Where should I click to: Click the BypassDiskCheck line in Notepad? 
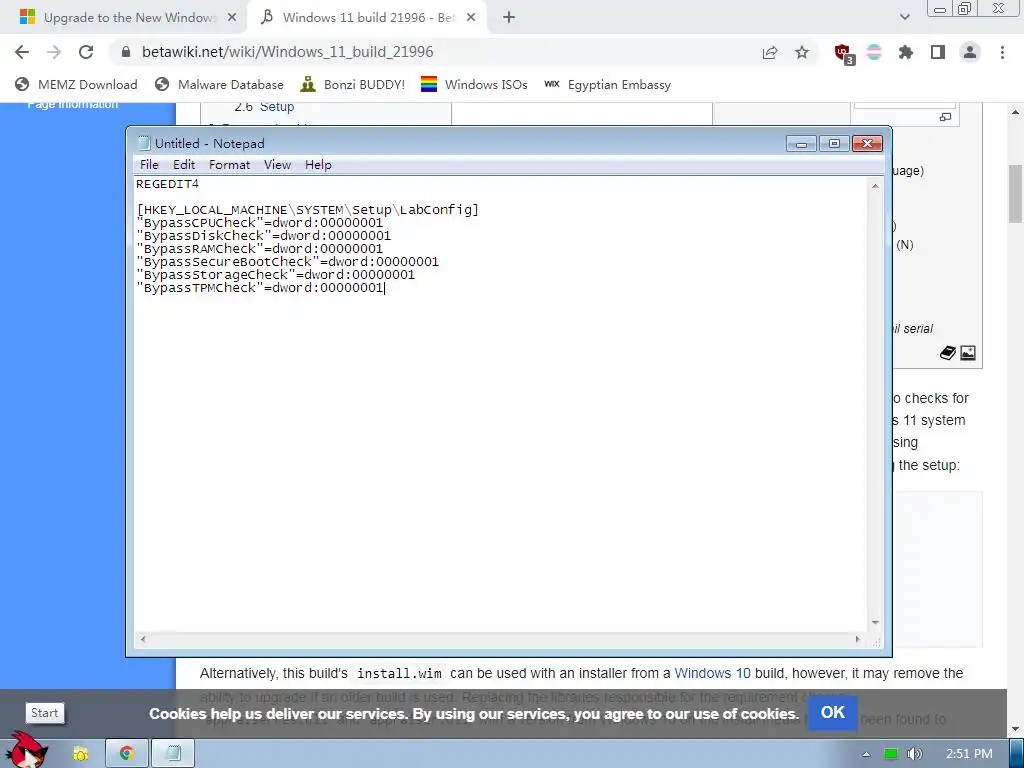click(x=263, y=236)
